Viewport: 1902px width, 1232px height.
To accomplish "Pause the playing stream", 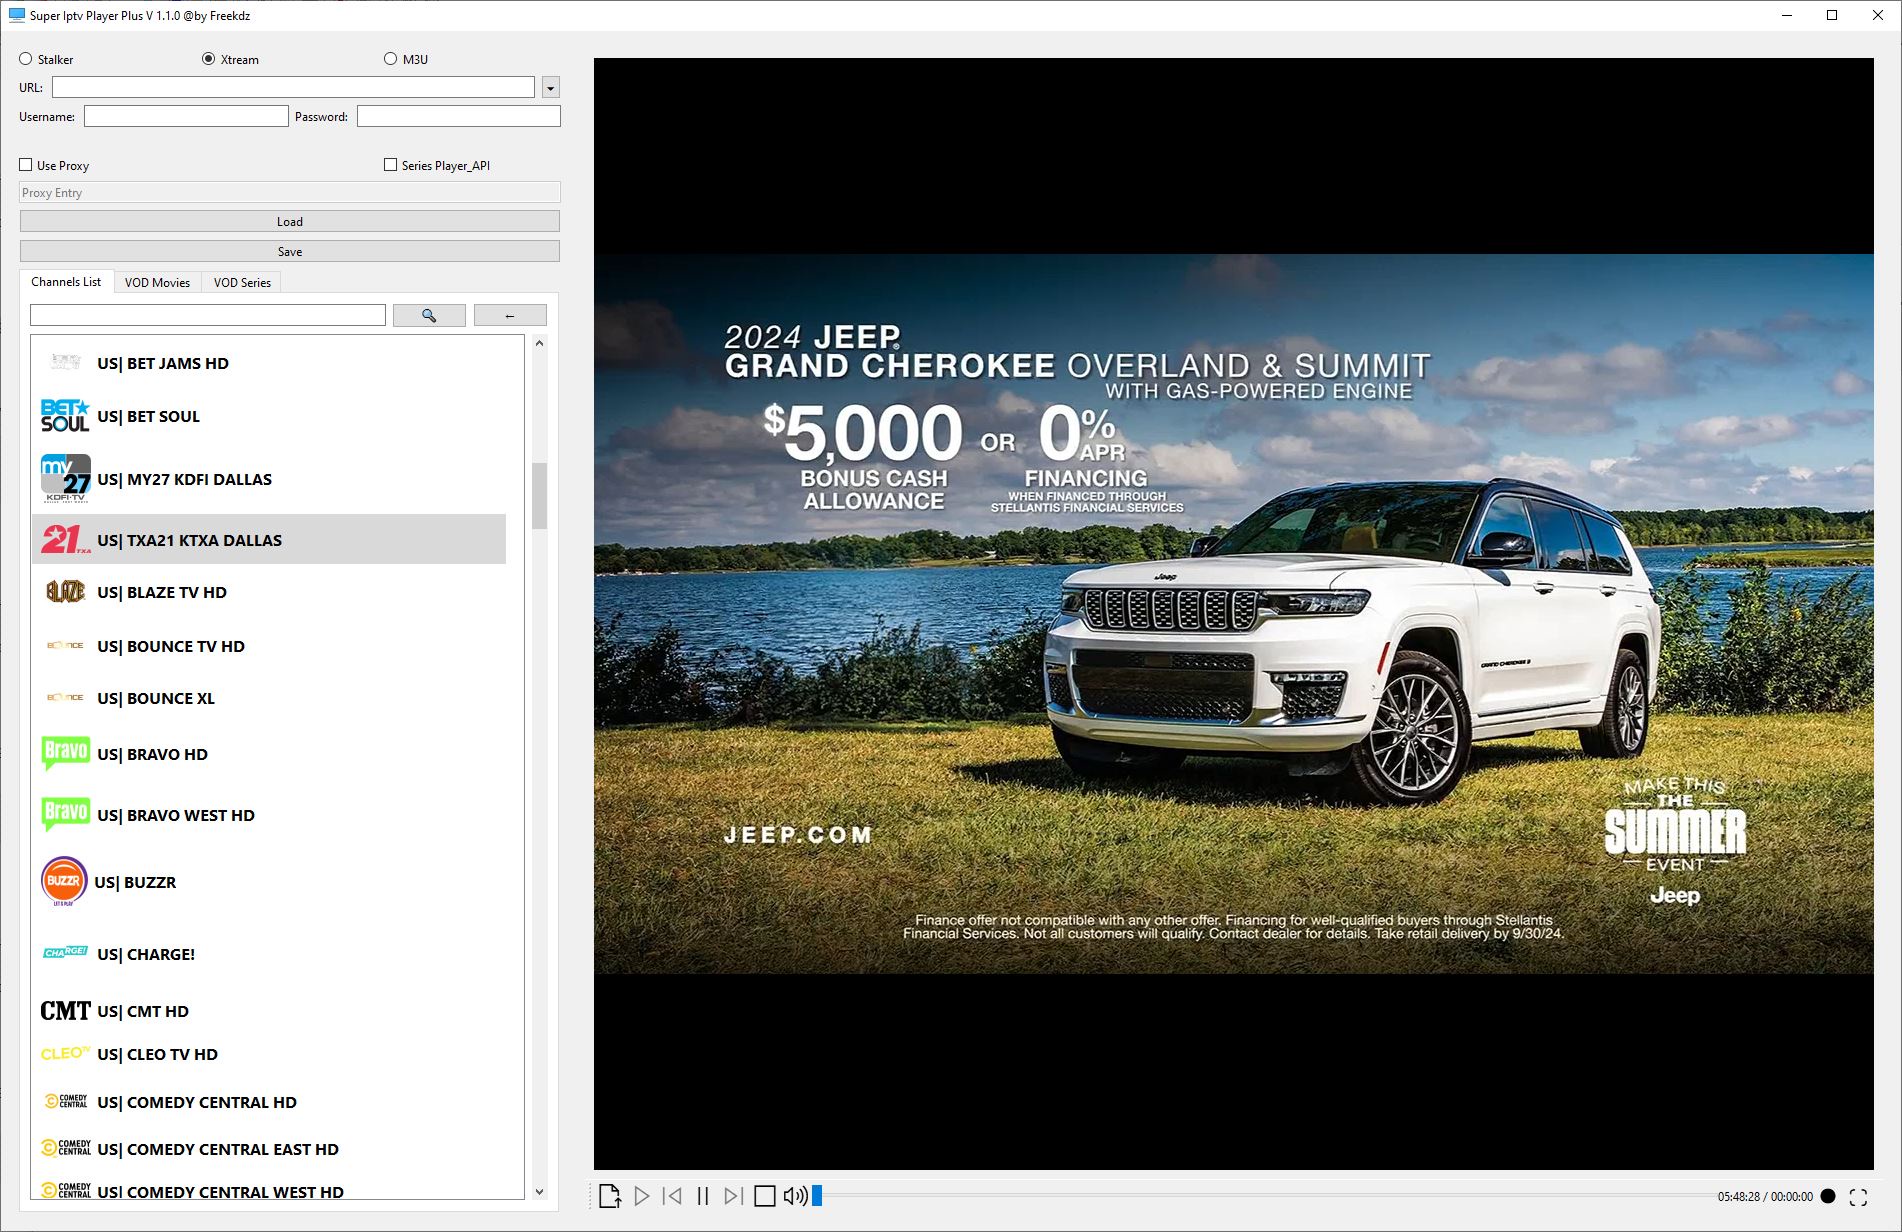I will (x=703, y=1196).
